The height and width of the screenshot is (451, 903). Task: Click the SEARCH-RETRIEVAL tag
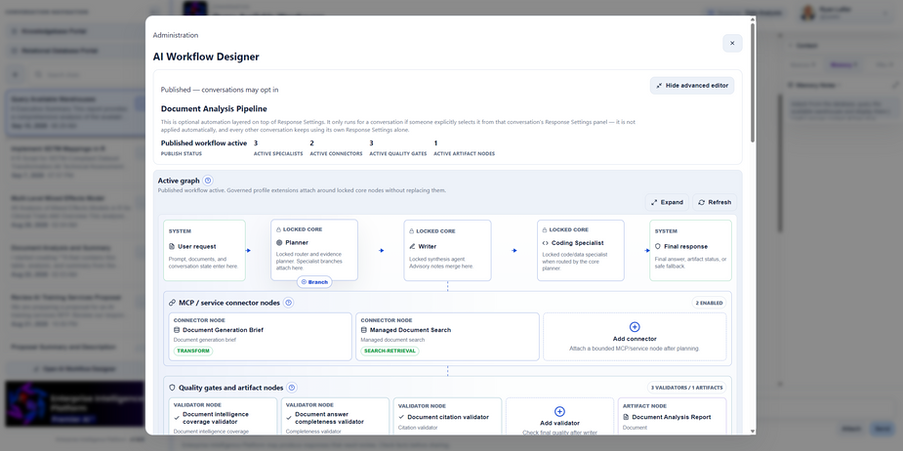point(390,351)
